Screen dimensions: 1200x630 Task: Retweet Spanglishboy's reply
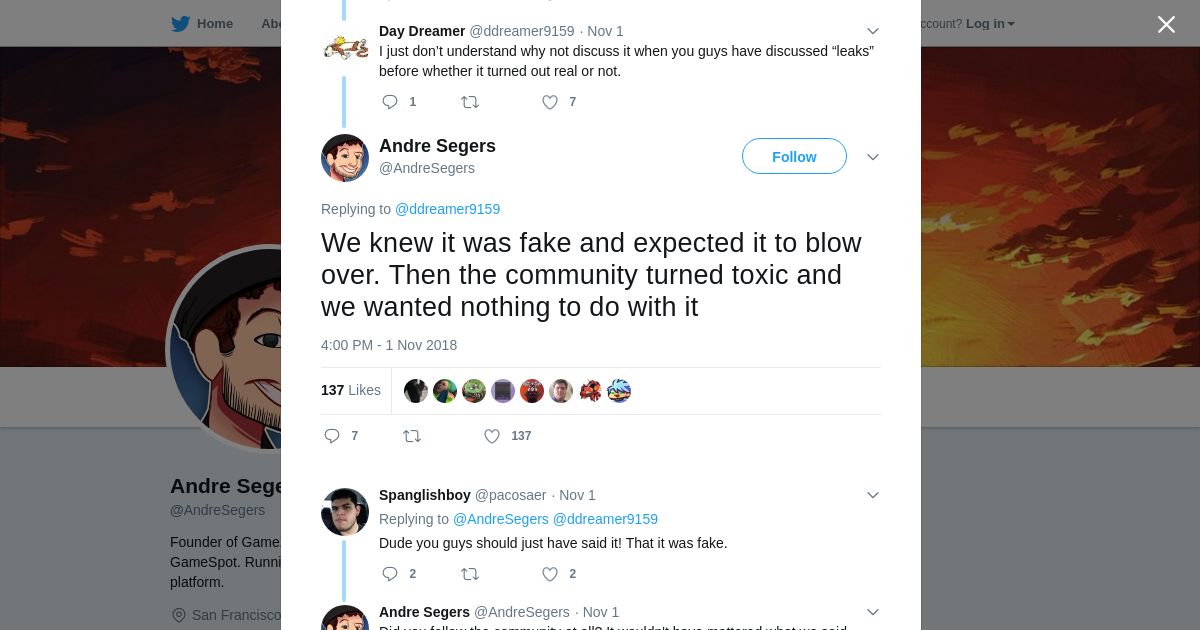(469, 574)
